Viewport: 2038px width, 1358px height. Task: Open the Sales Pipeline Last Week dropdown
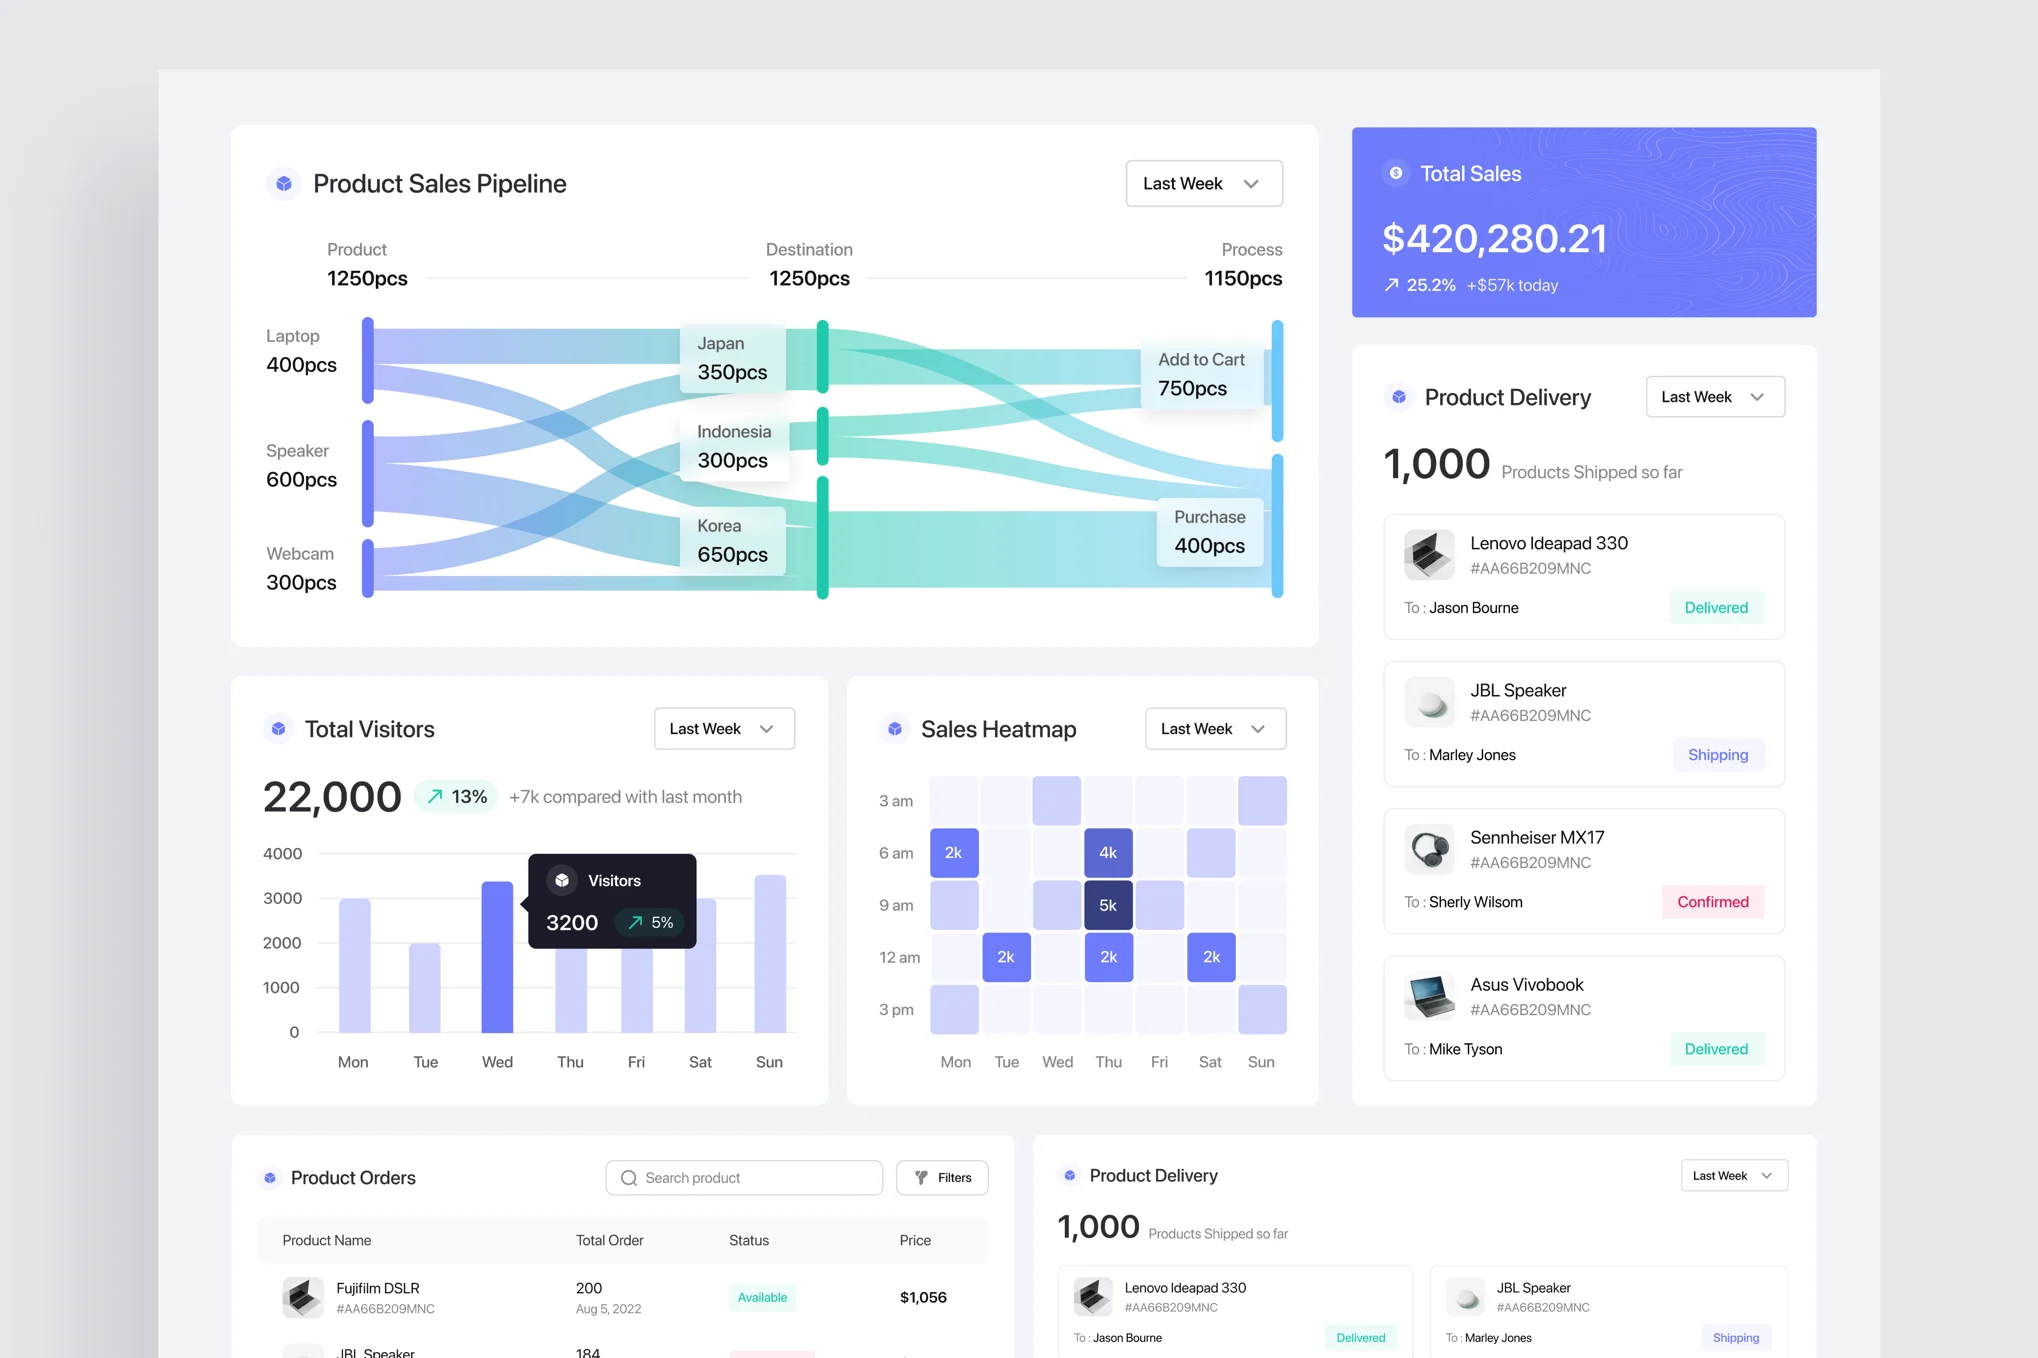[x=1203, y=184]
